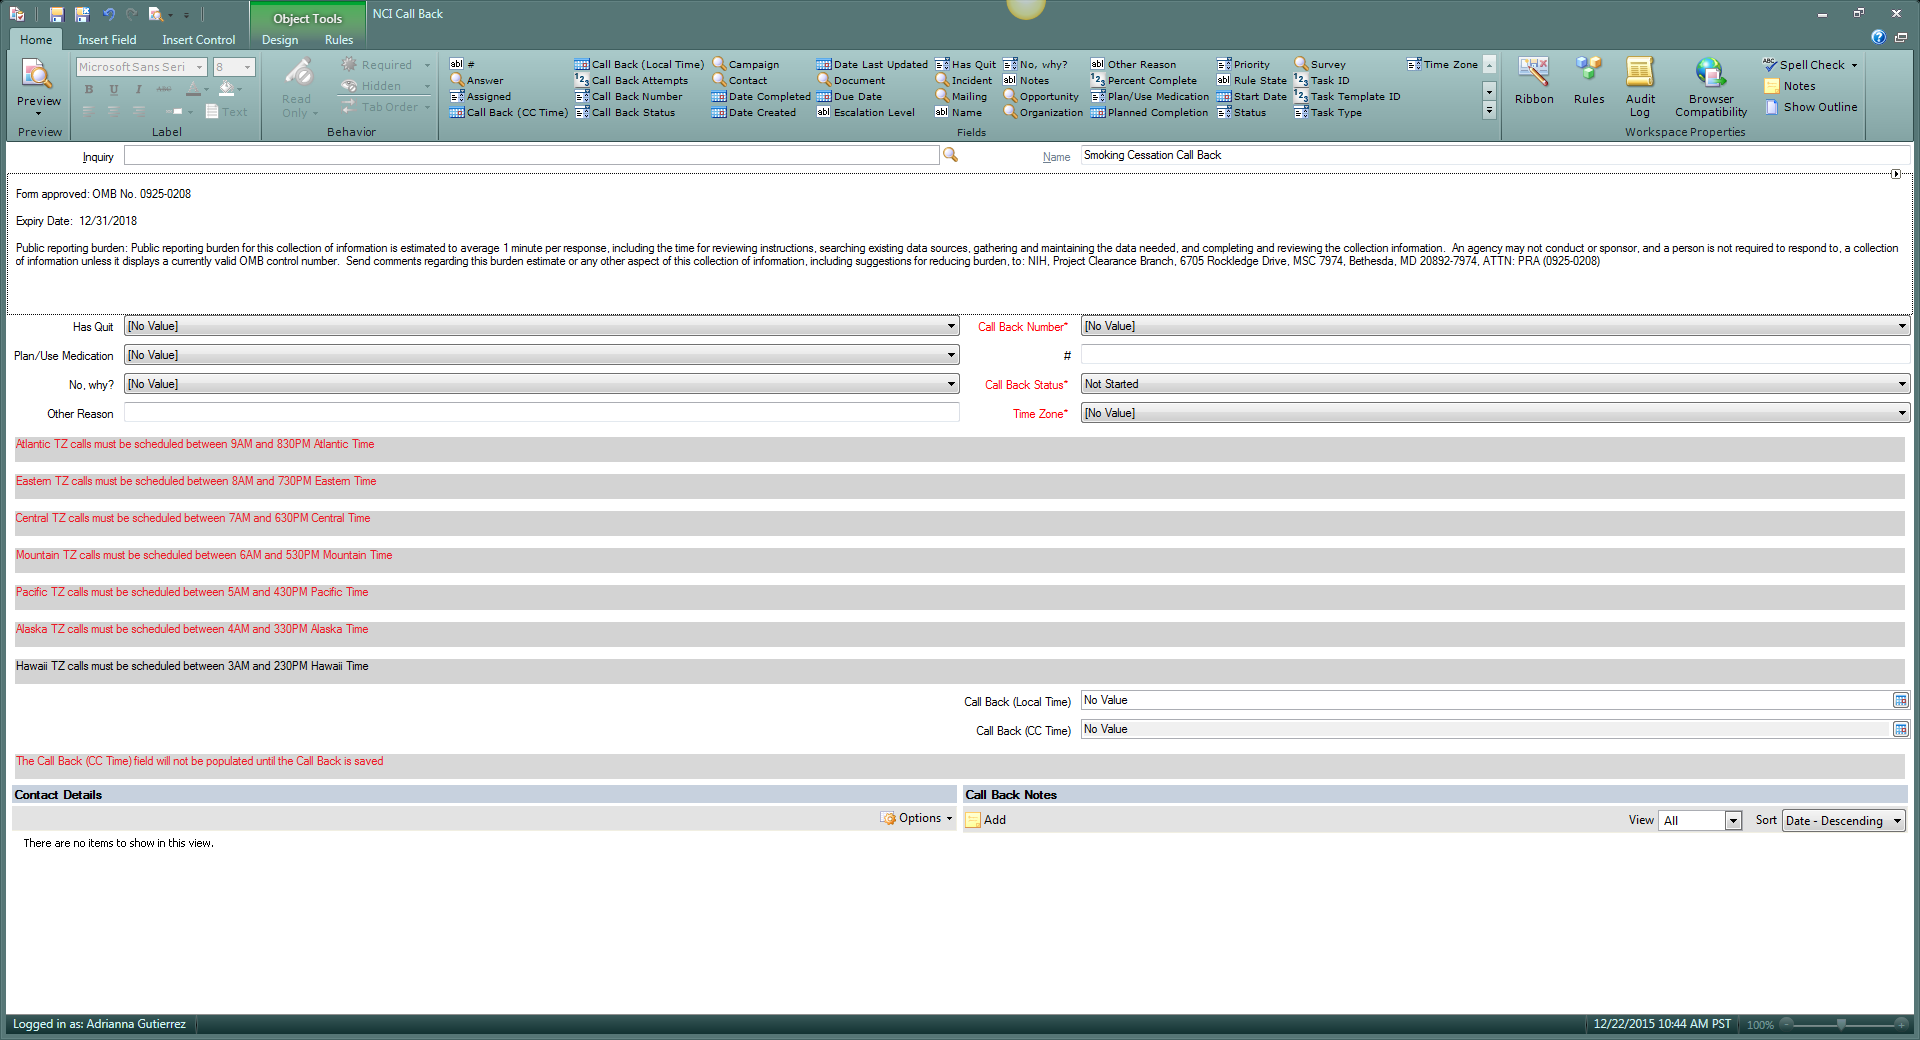The height and width of the screenshot is (1040, 1920).
Task: Click the Name field with Smoking Cessation Call Back
Action: [x=1495, y=155]
